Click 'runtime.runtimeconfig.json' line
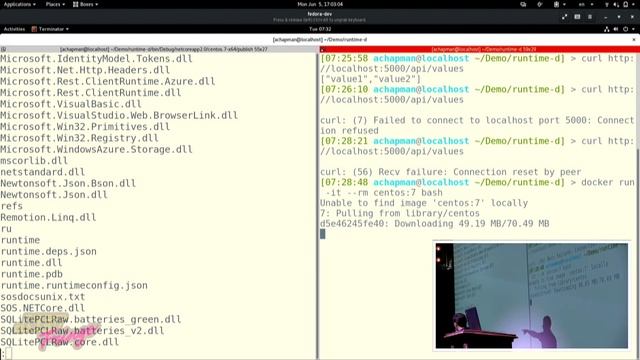The width and height of the screenshot is (640, 360). click(x=74, y=285)
